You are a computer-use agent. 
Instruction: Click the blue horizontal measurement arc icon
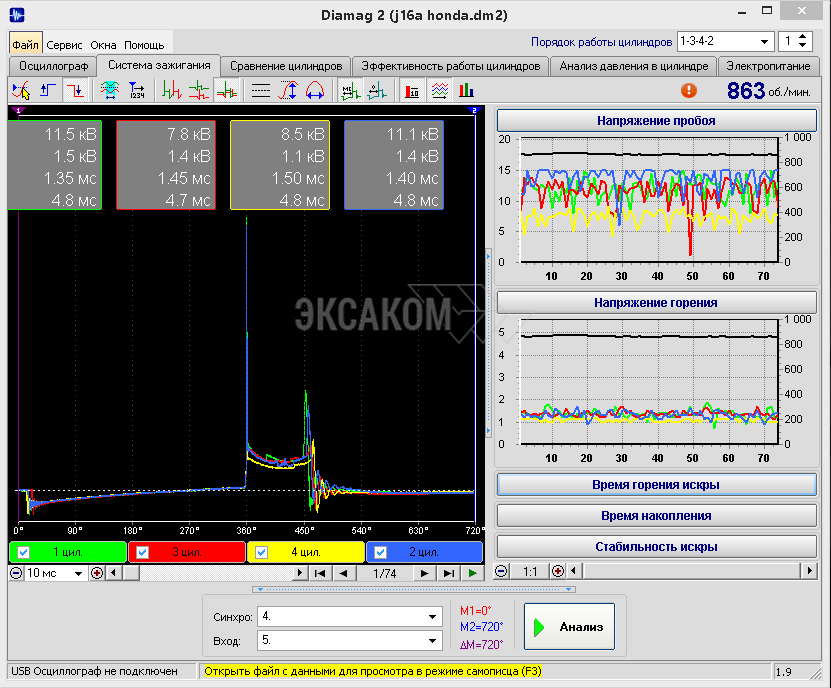315,90
